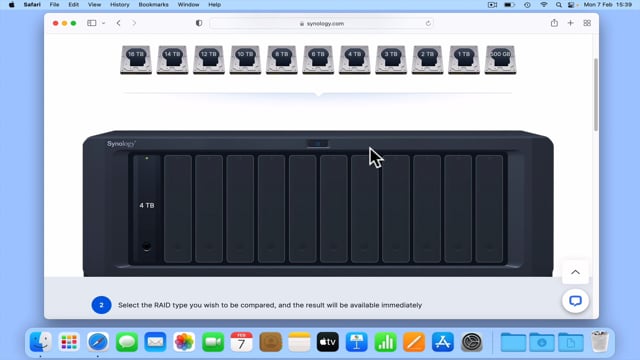Open Spotlight search magnifier
The width and height of the screenshot is (640, 360).
point(558,4)
